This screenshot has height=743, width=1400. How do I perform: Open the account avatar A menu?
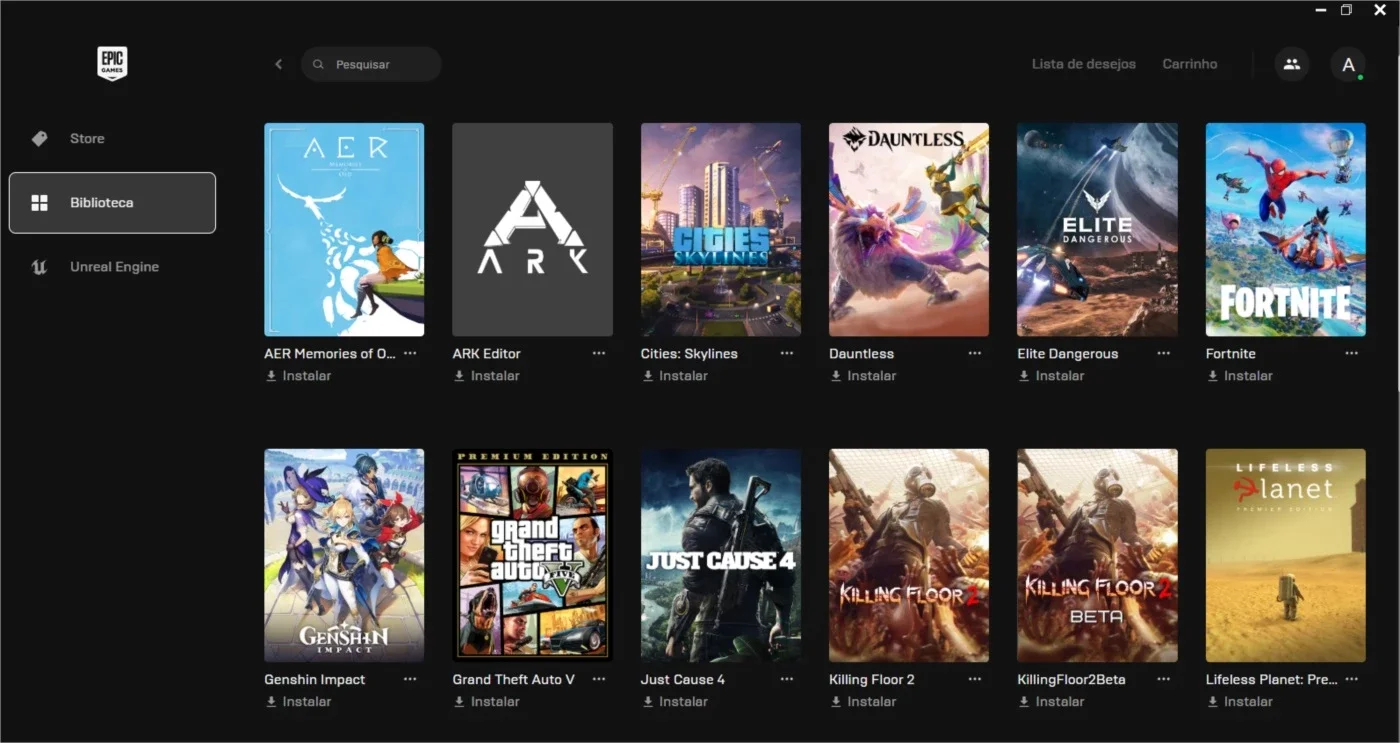[x=1348, y=64]
